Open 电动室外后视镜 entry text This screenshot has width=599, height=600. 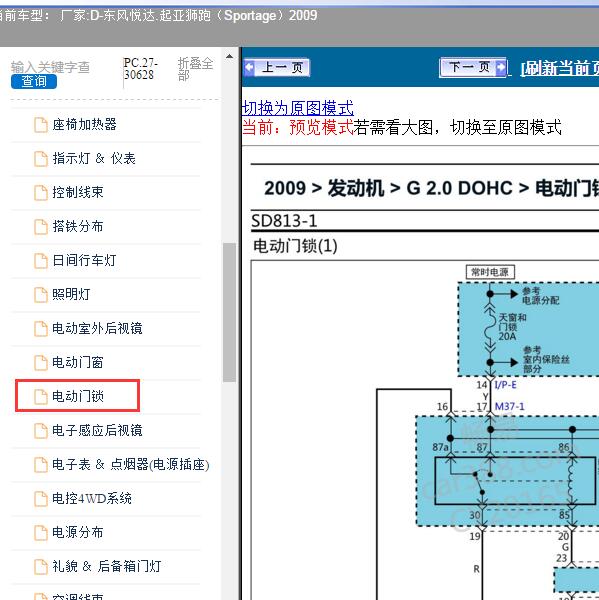pyautogui.click(x=97, y=328)
